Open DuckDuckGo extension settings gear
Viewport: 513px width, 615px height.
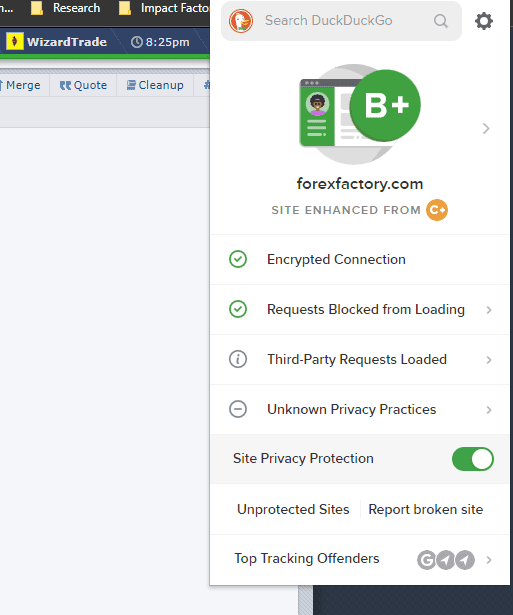point(484,21)
